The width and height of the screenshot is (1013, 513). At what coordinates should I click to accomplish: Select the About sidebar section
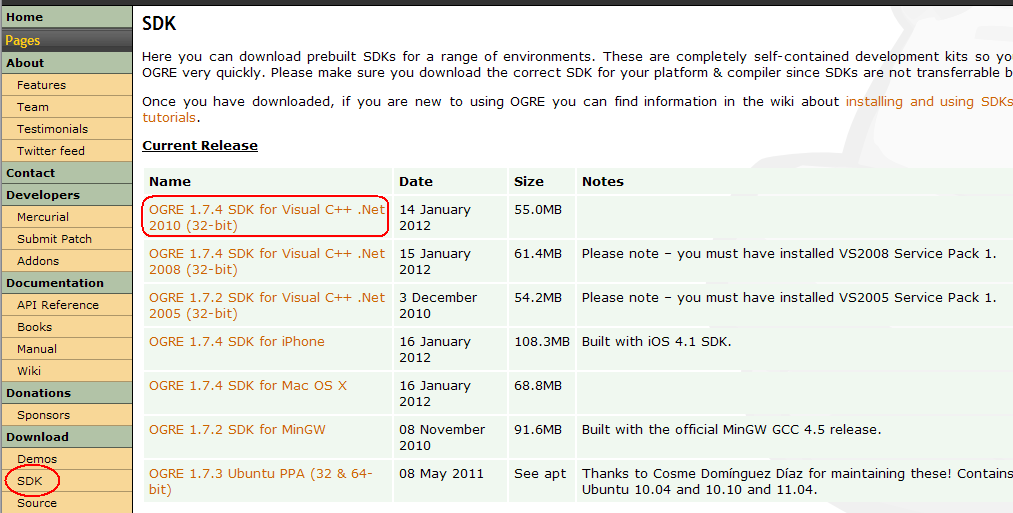point(67,63)
